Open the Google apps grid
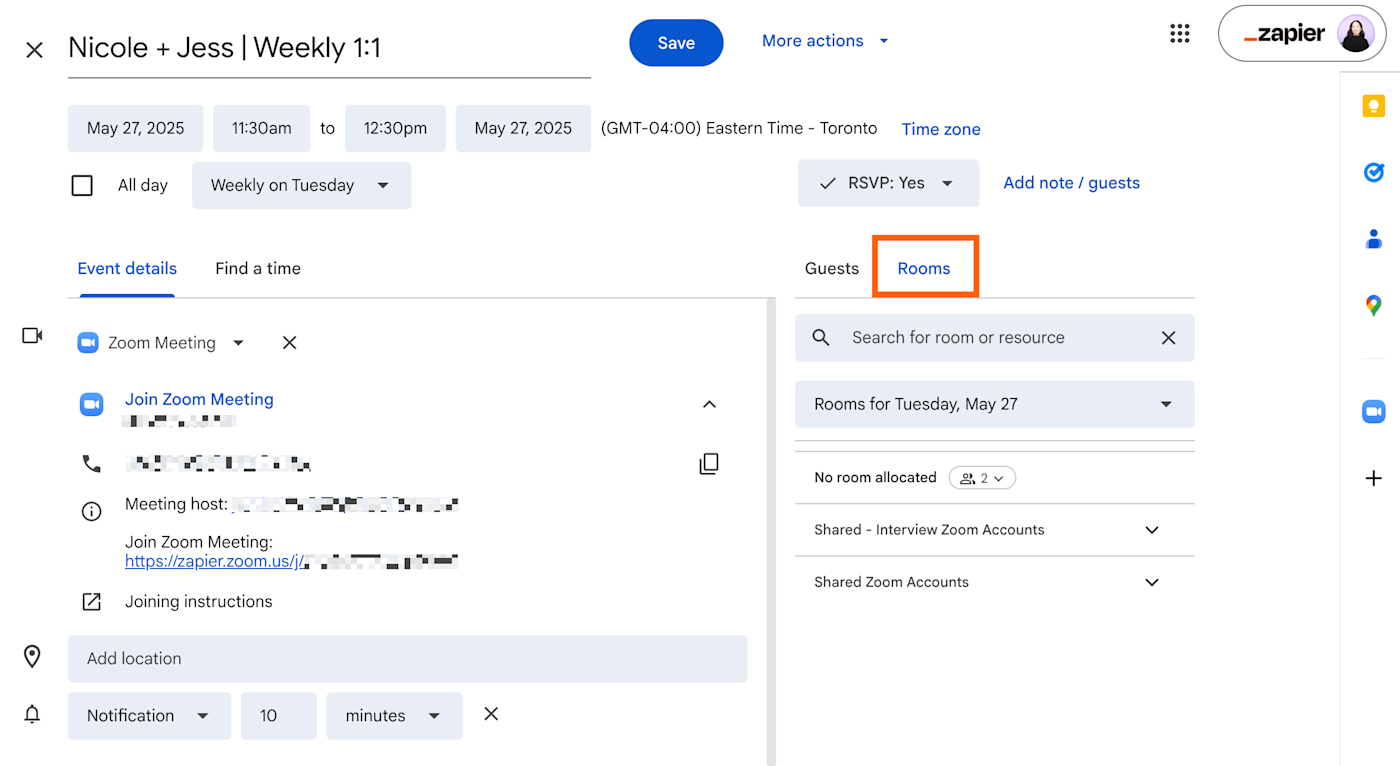Screen dimensions: 1400x766 coord(1180,34)
